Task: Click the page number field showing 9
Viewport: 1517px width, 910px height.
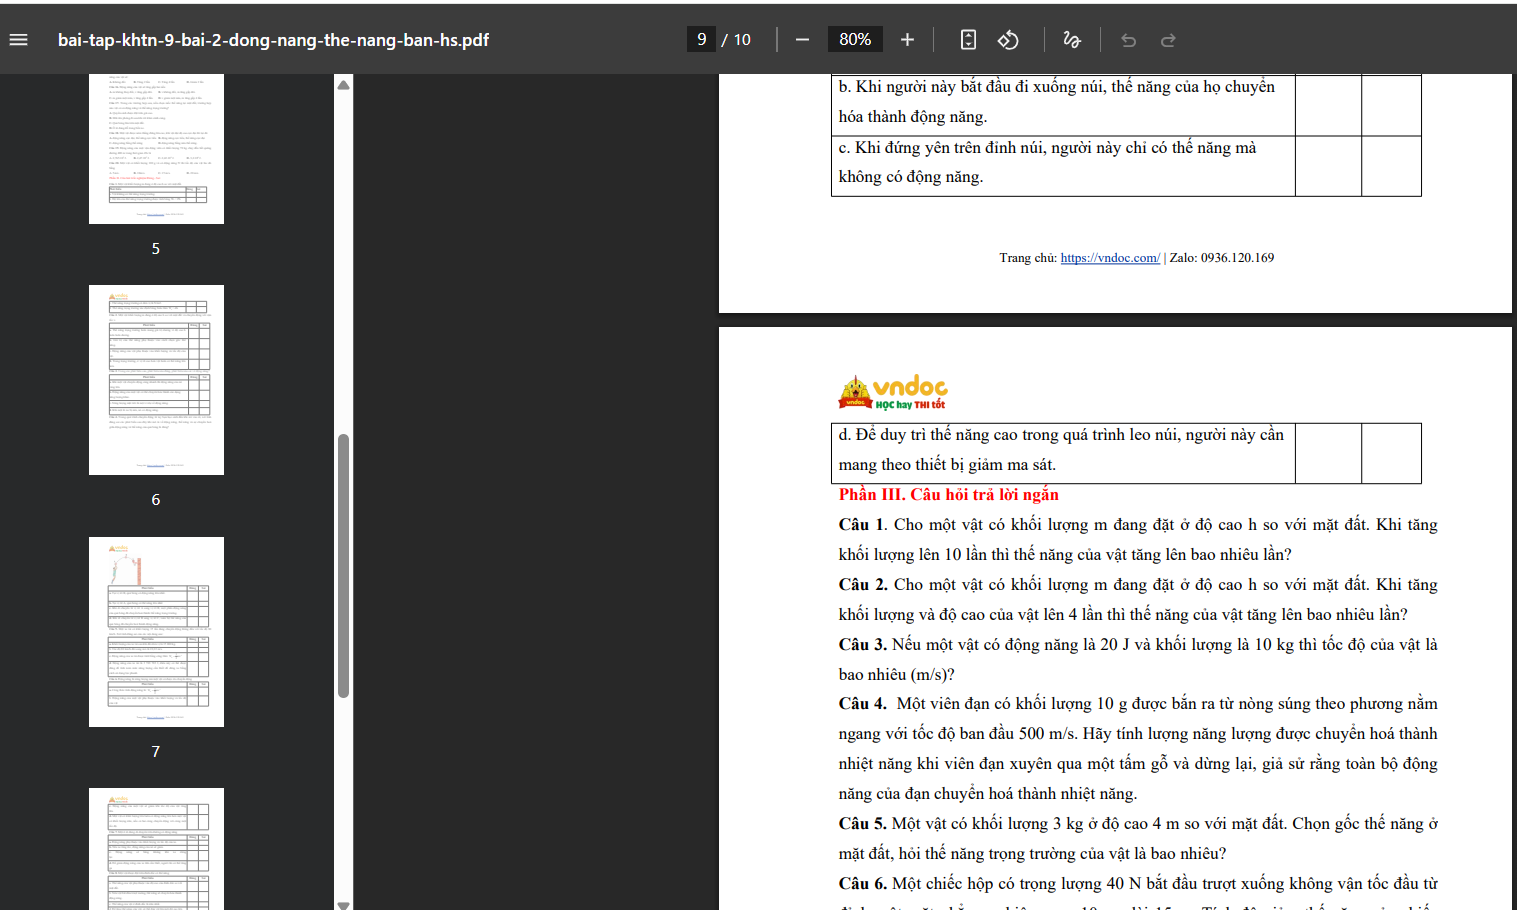Action: tap(701, 39)
